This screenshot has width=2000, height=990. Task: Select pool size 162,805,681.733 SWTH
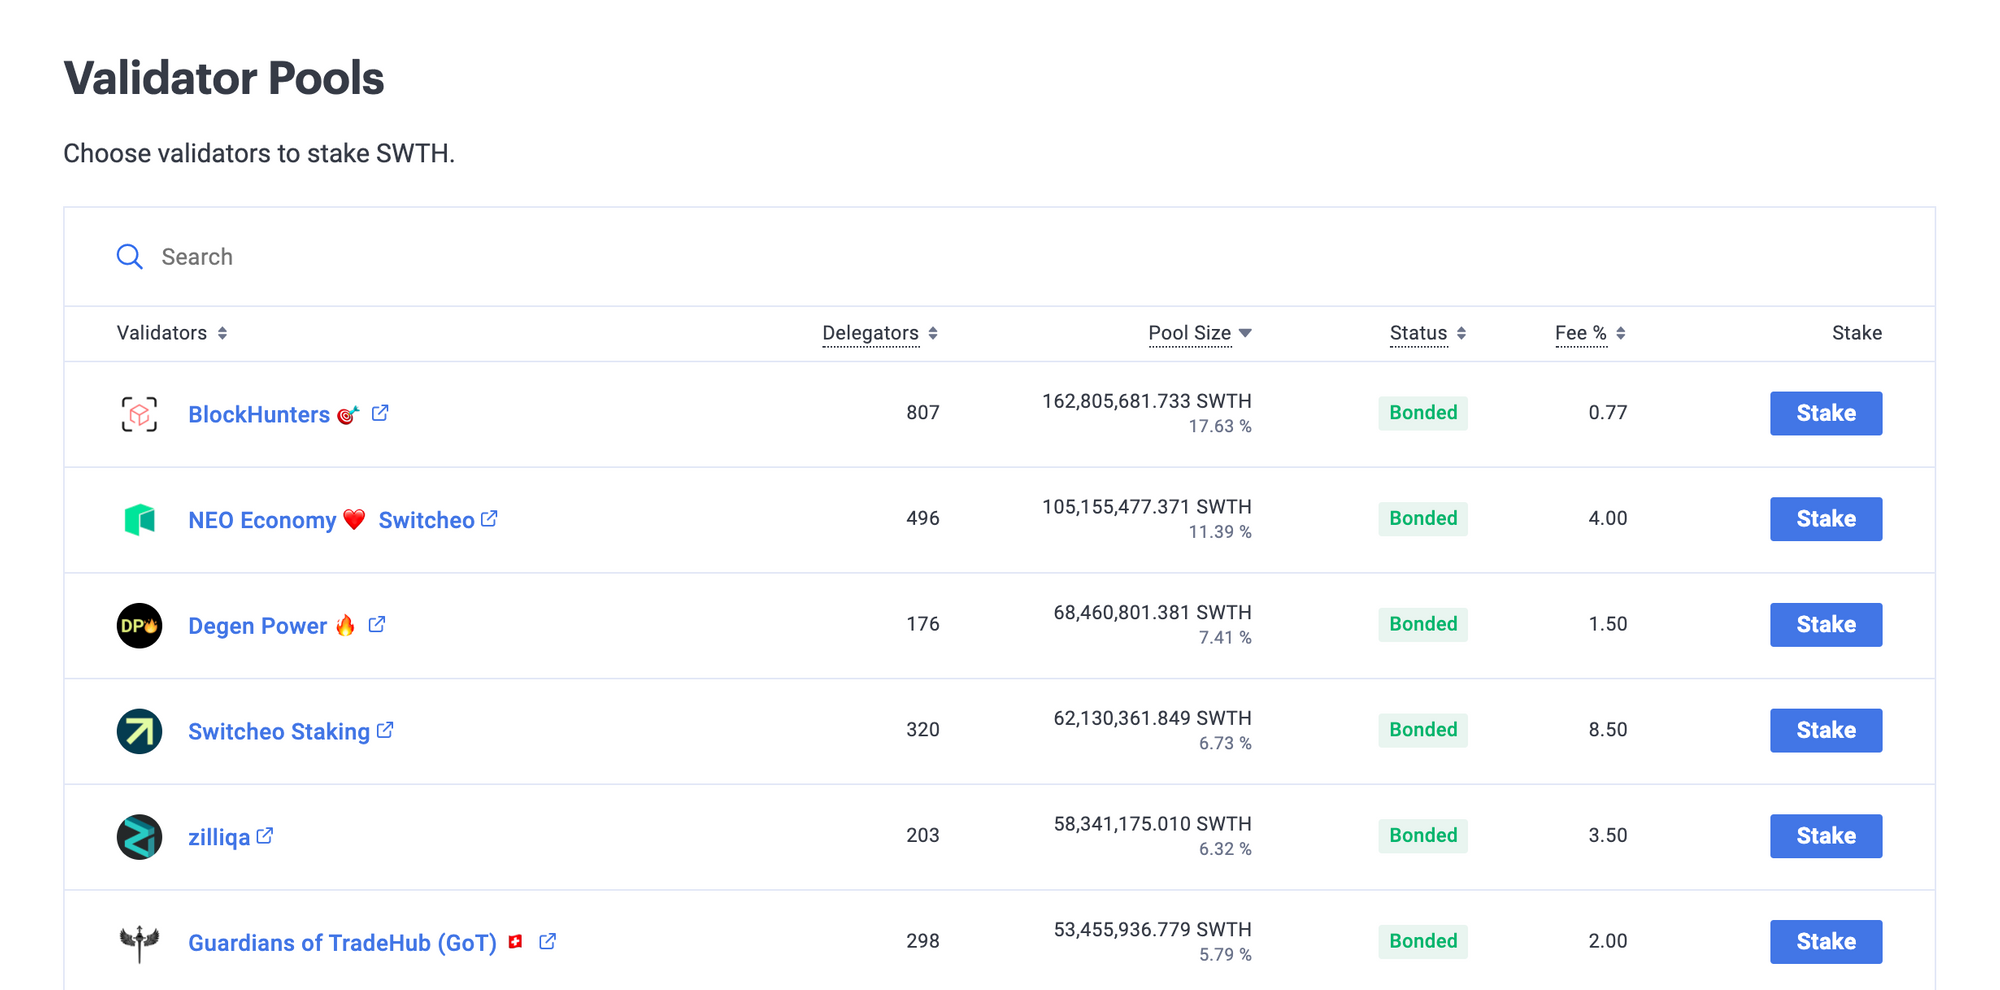click(x=1147, y=401)
